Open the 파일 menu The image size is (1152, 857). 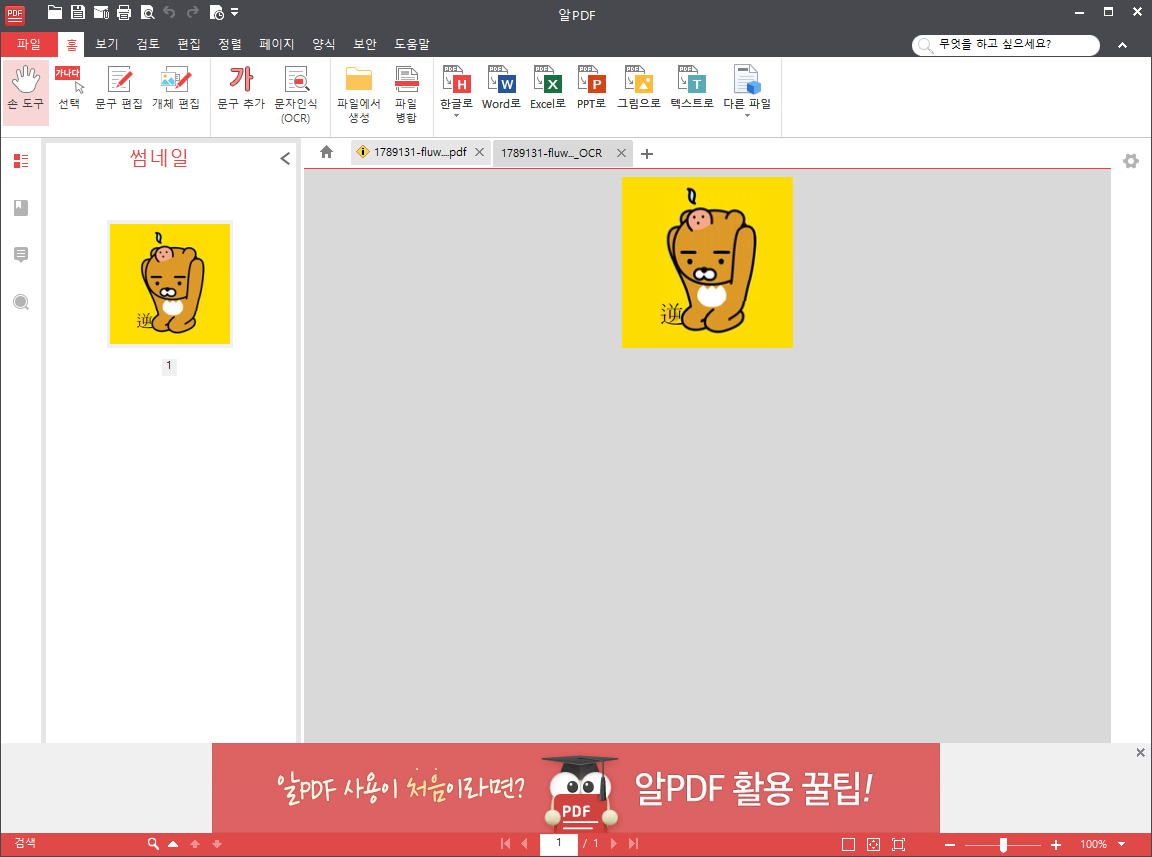(x=29, y=44)
